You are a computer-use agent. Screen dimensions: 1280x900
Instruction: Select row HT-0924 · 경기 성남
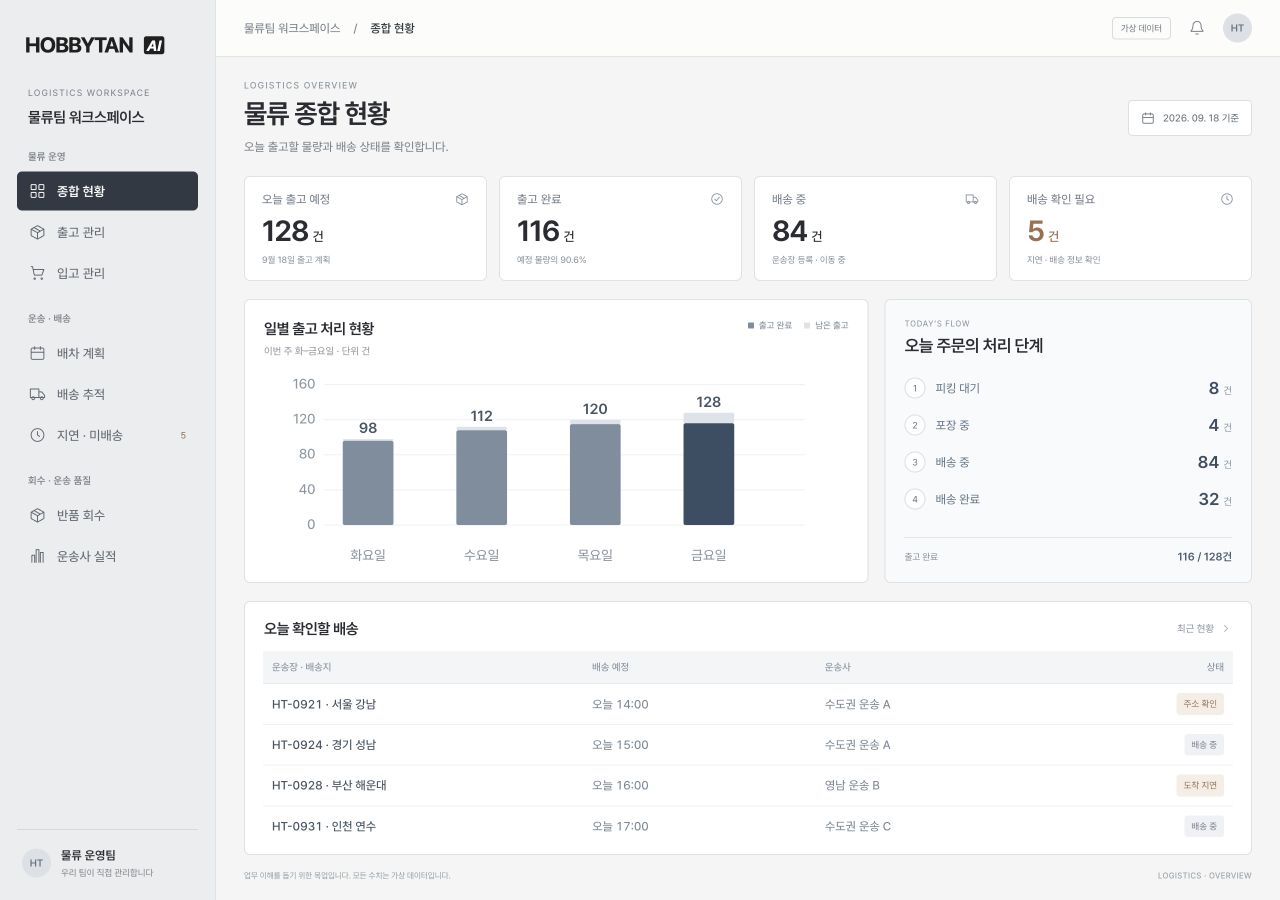748,745
